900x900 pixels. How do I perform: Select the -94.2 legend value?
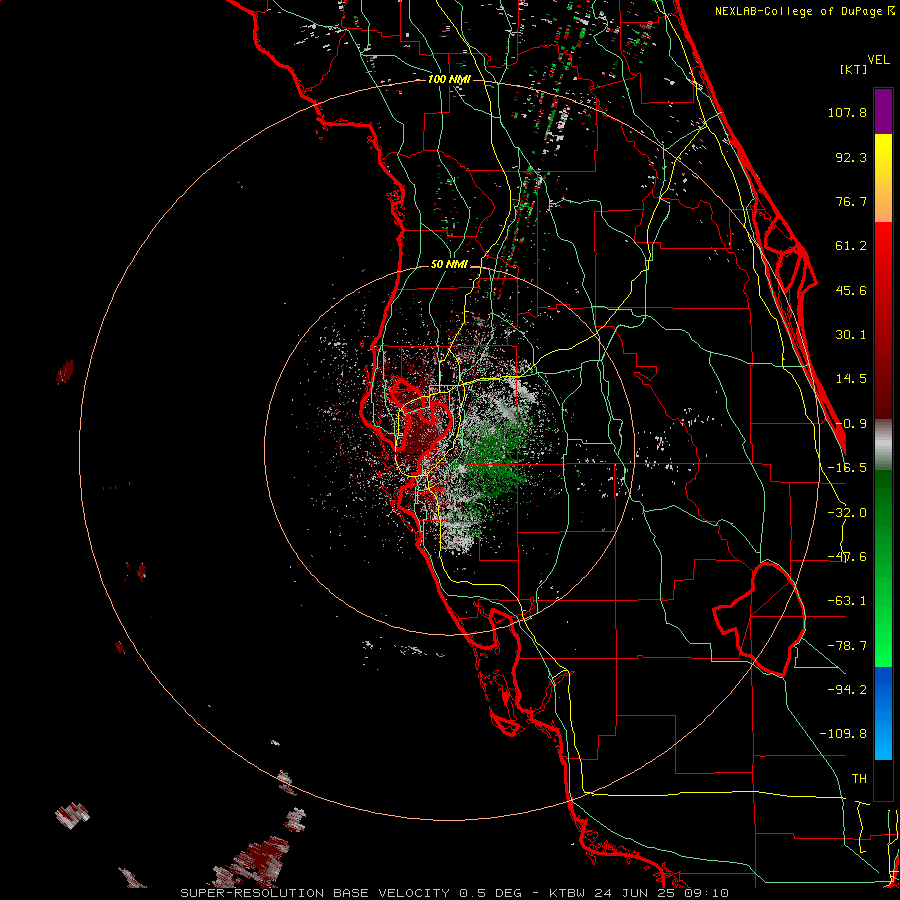click(x=847, y=689)
